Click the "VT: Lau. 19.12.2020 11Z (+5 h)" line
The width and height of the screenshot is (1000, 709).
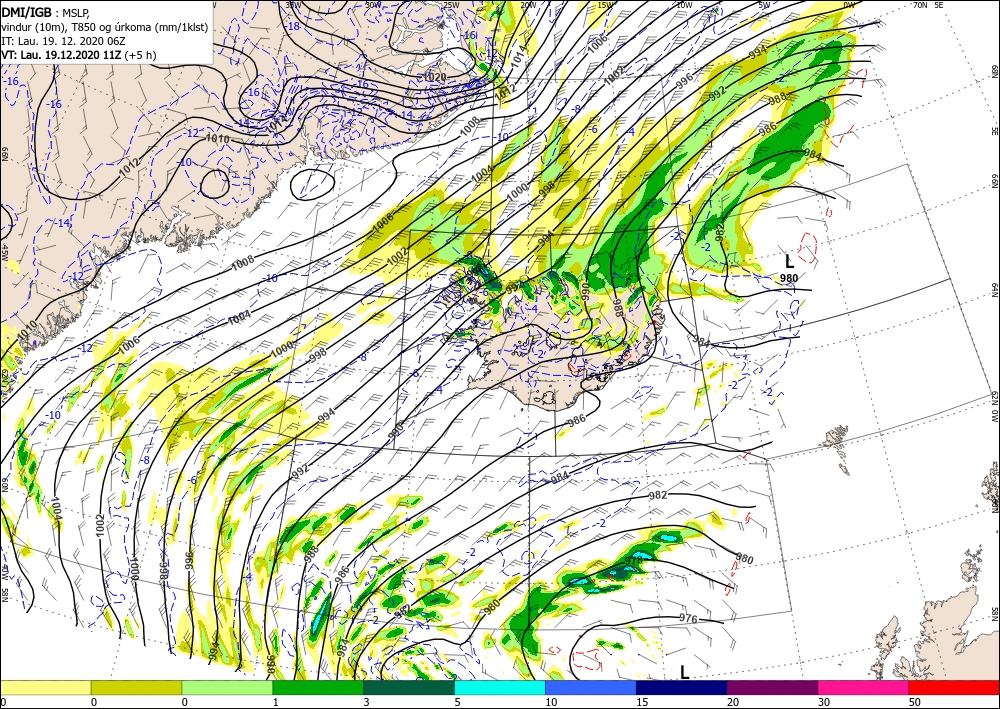pos(78,55)
